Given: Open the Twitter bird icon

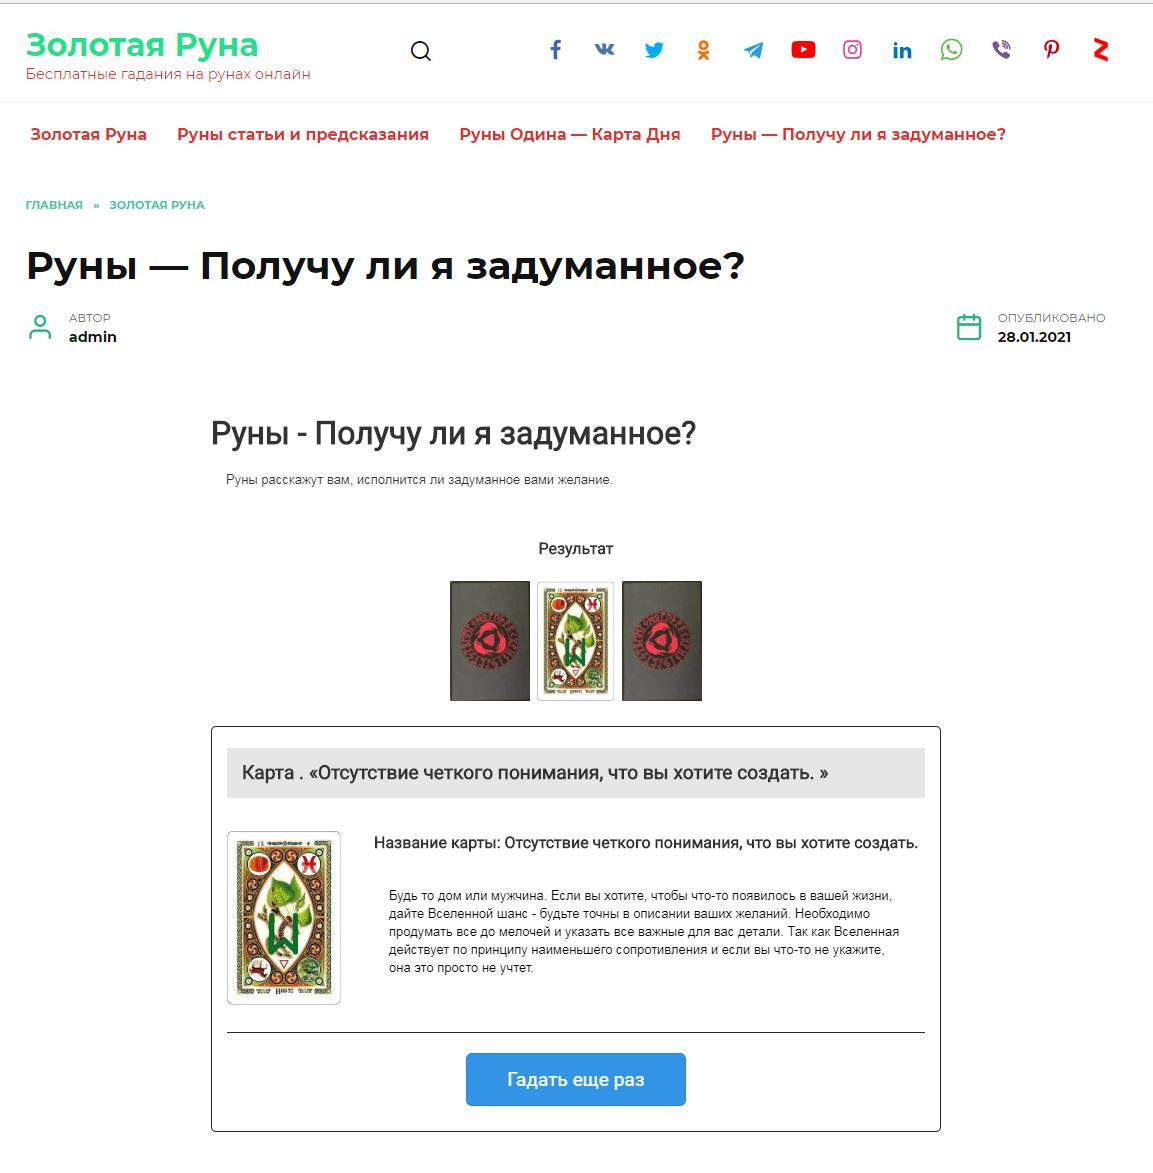Looking at the screenshot, I should (x=654, y=50).
